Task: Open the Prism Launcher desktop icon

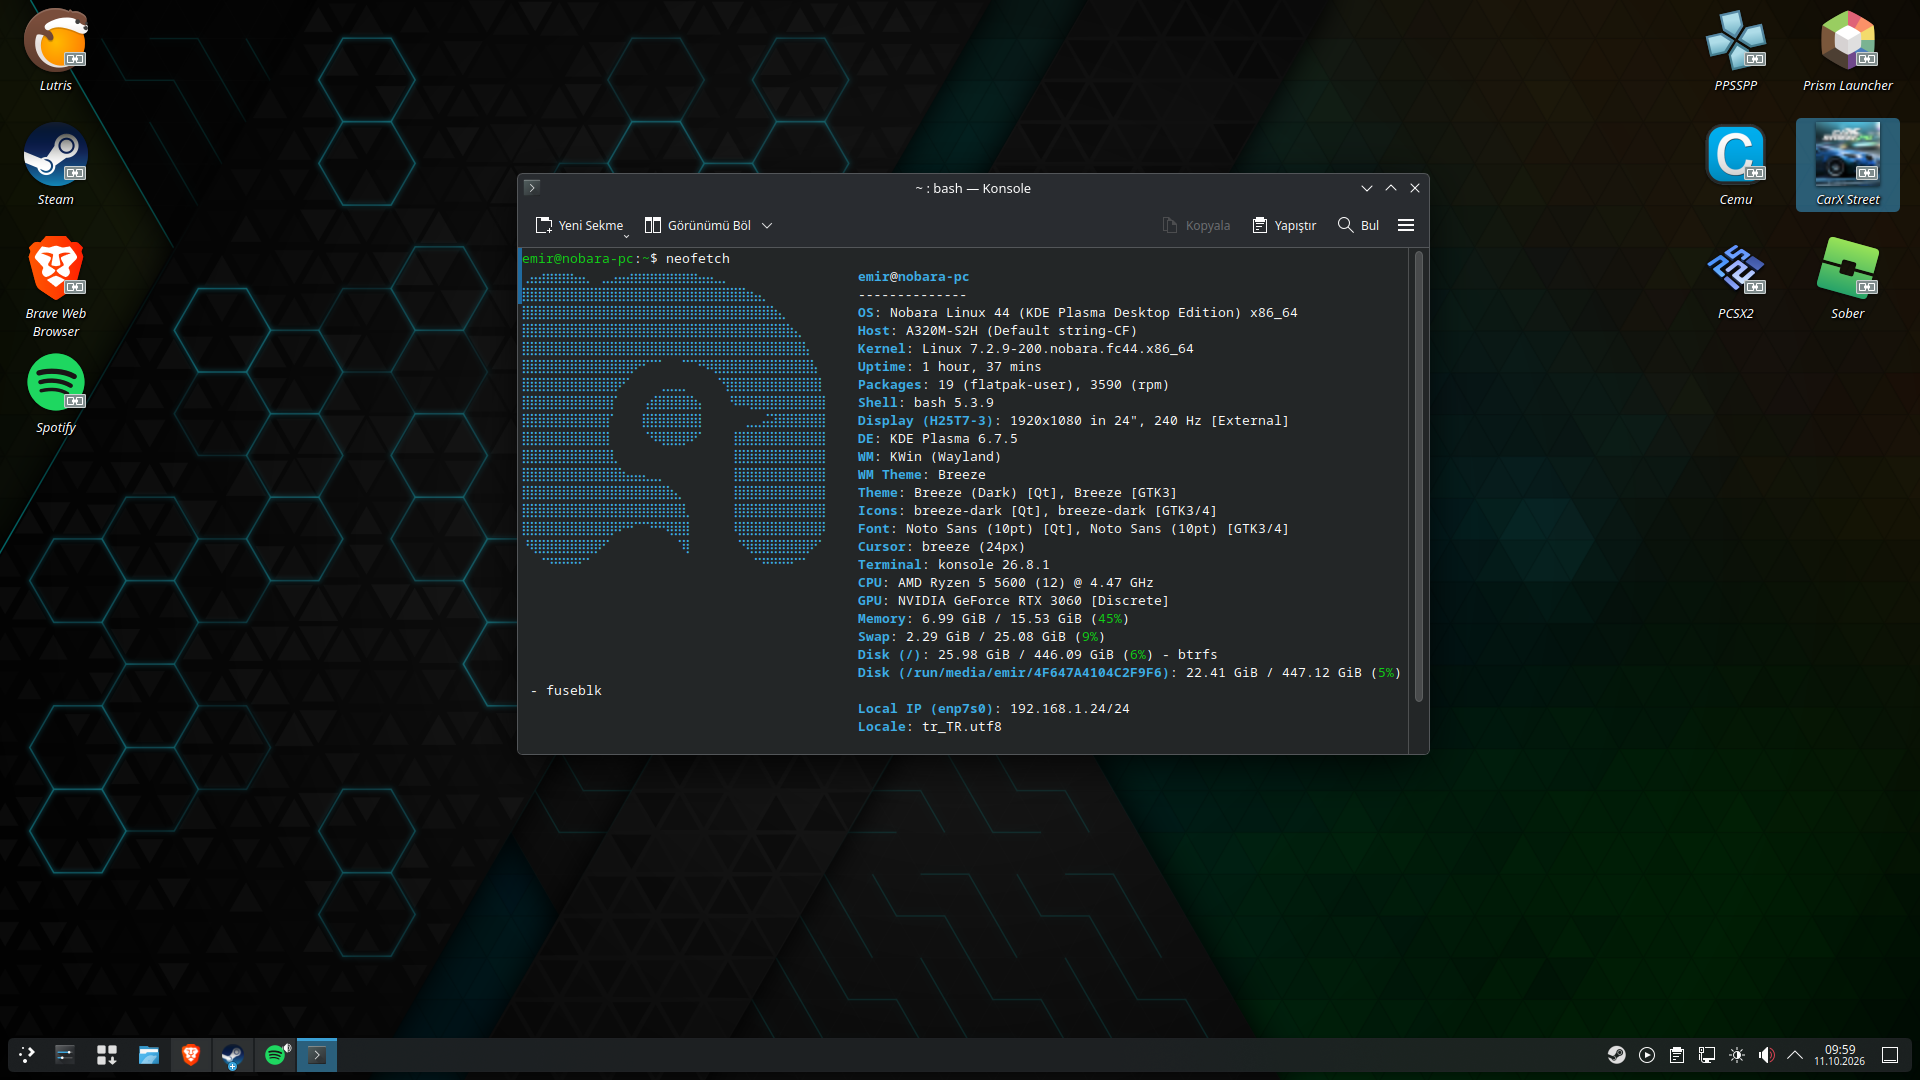Action: [1848, 50]
